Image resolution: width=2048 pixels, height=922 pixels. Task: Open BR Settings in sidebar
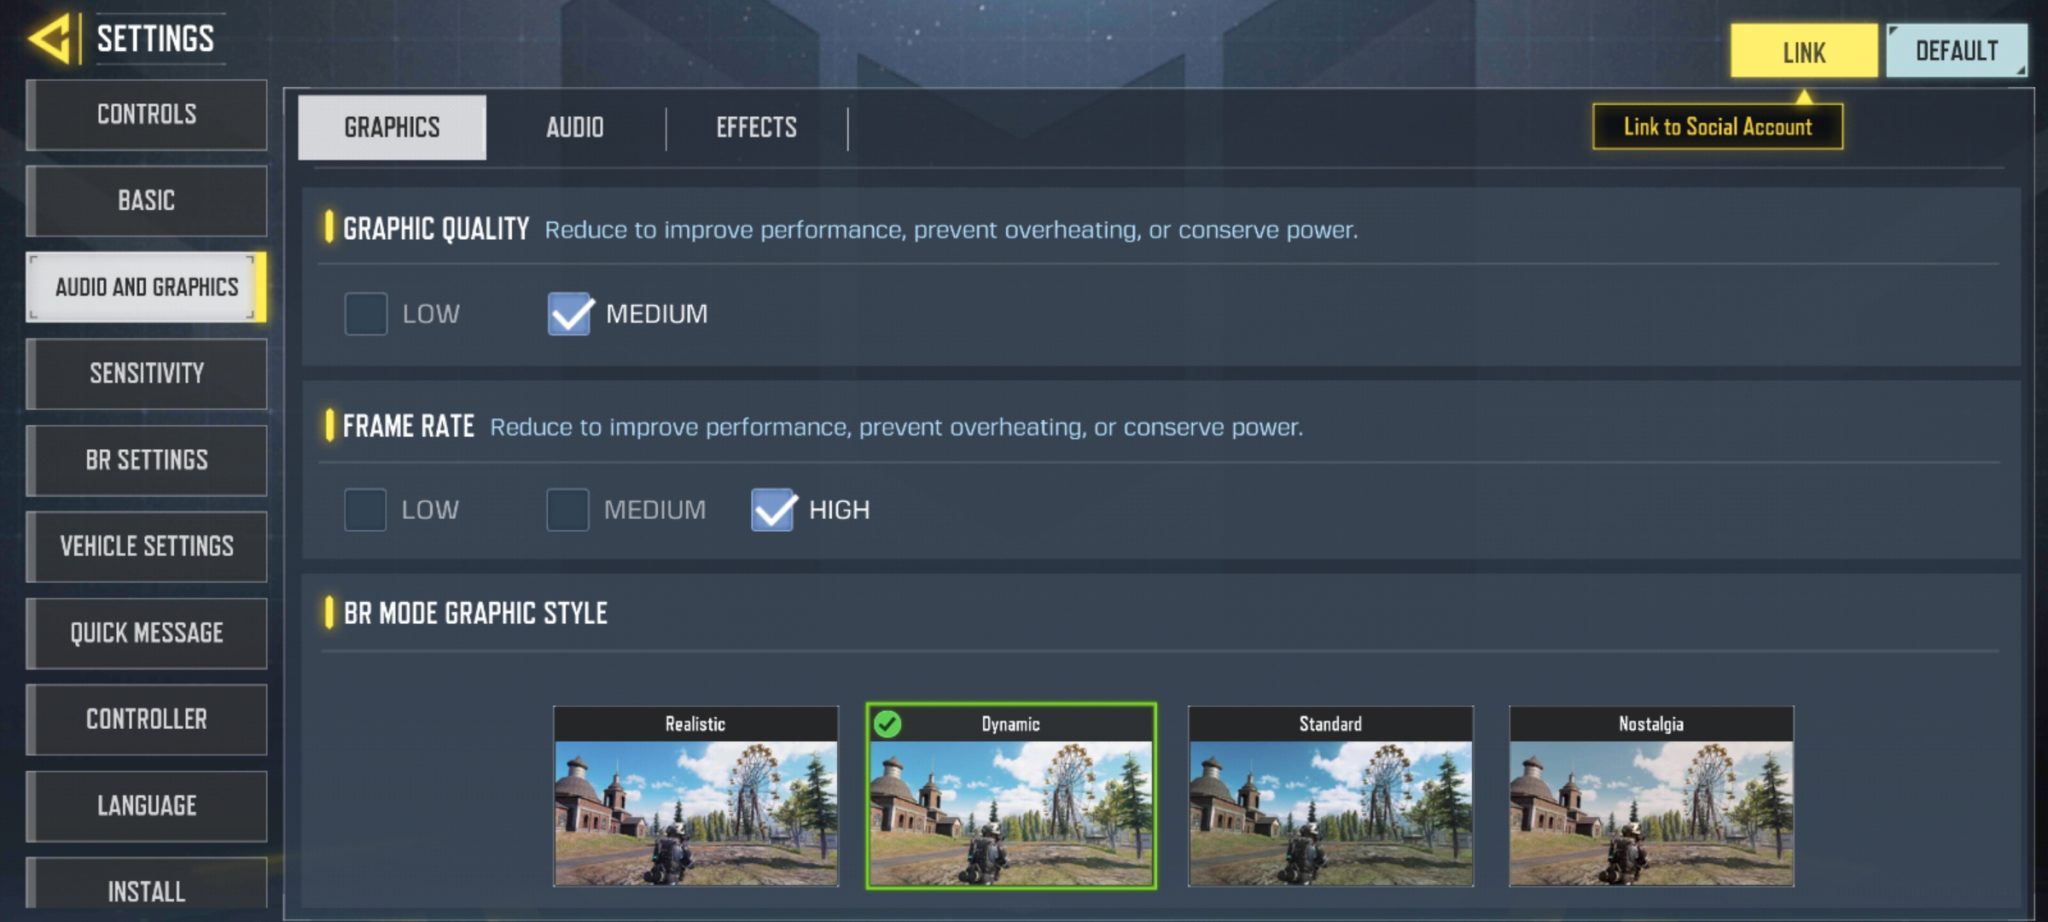coord(147,460)
